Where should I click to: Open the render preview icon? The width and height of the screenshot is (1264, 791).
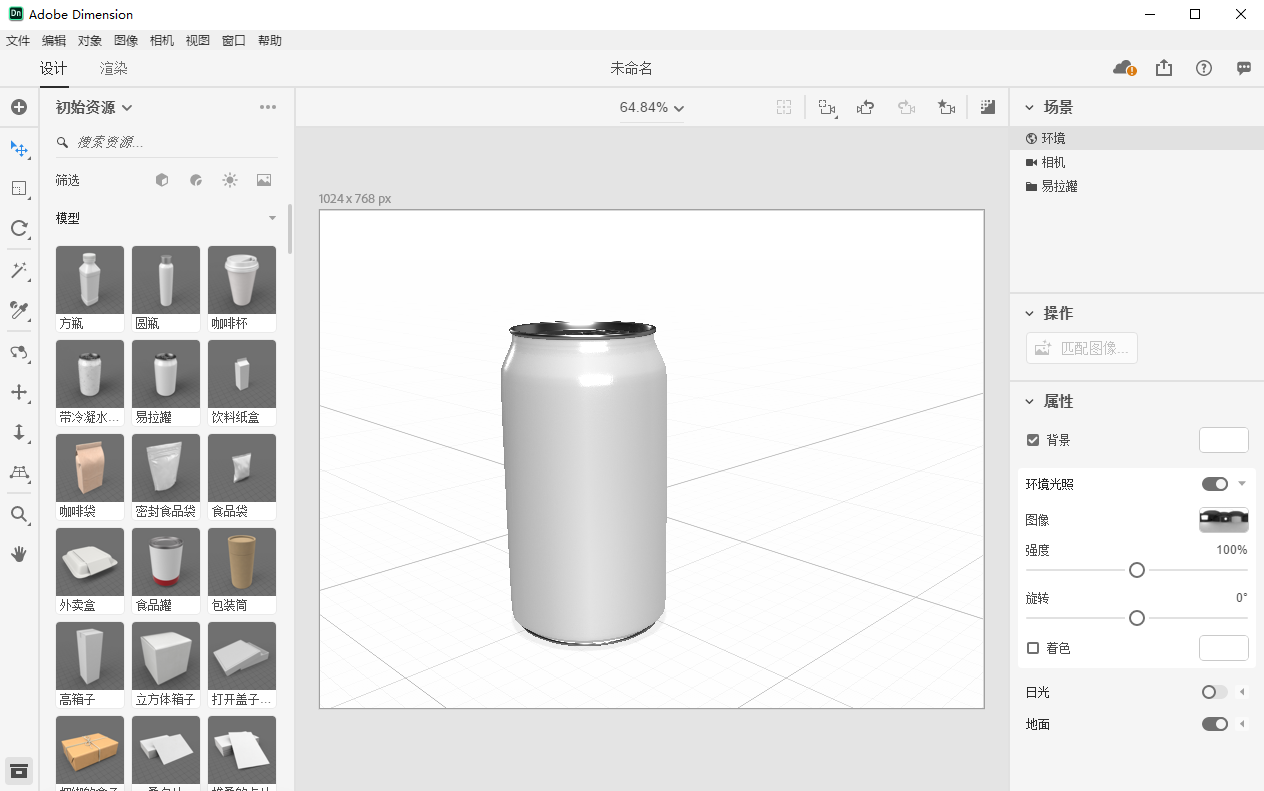click(988, 107)
